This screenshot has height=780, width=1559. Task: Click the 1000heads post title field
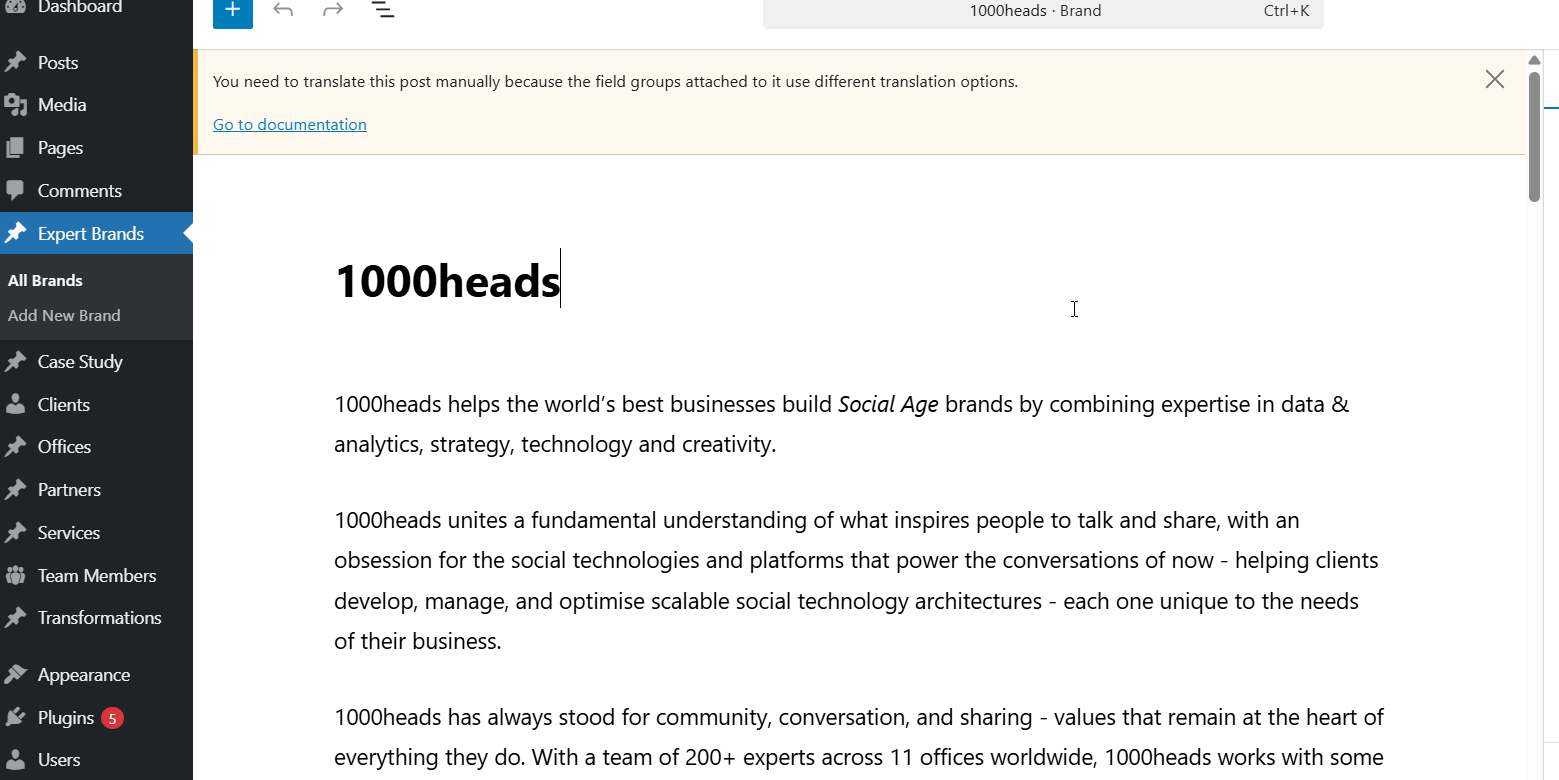click(859, 281)
